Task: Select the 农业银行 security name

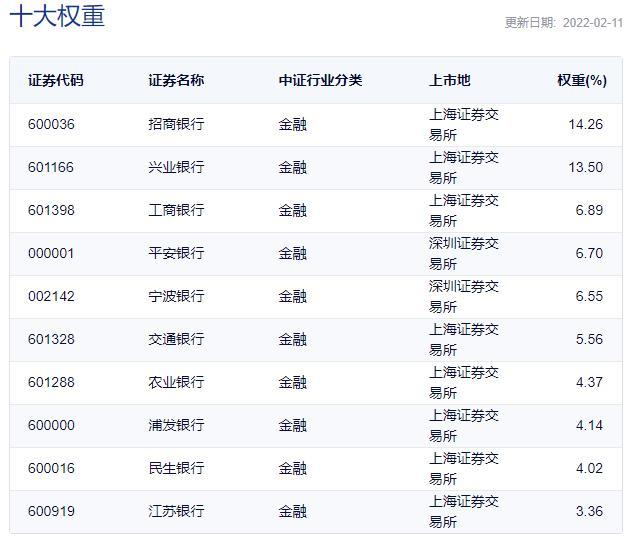Action: click(176, 383)
